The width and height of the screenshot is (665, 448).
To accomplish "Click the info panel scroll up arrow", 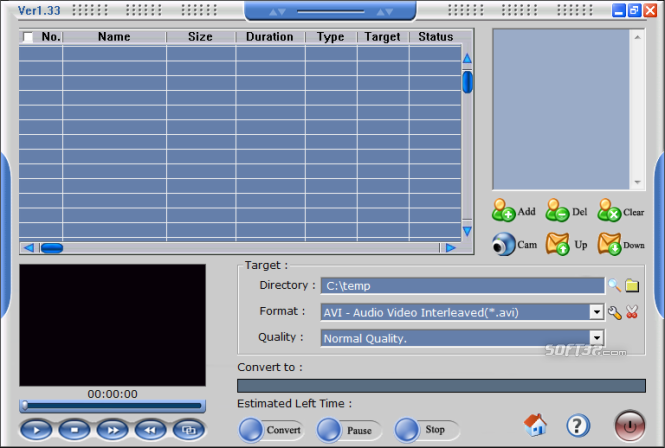I will 637,37.
